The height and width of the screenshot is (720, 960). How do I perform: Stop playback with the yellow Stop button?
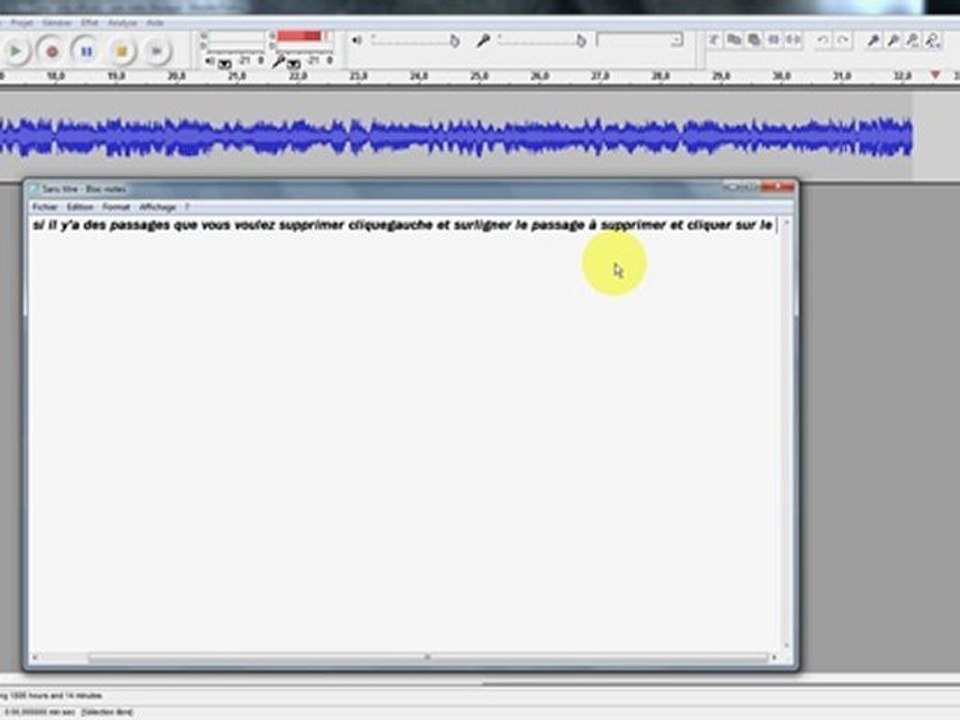121,51
